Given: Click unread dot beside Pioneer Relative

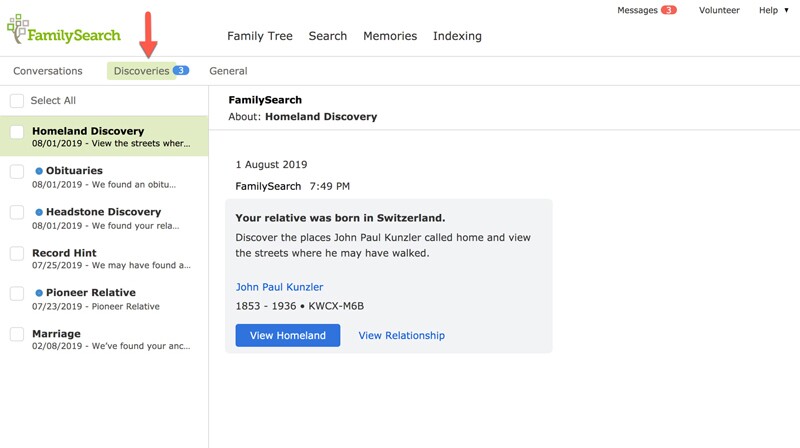Looking at the screenshot, I should click(x=39, y=293).
